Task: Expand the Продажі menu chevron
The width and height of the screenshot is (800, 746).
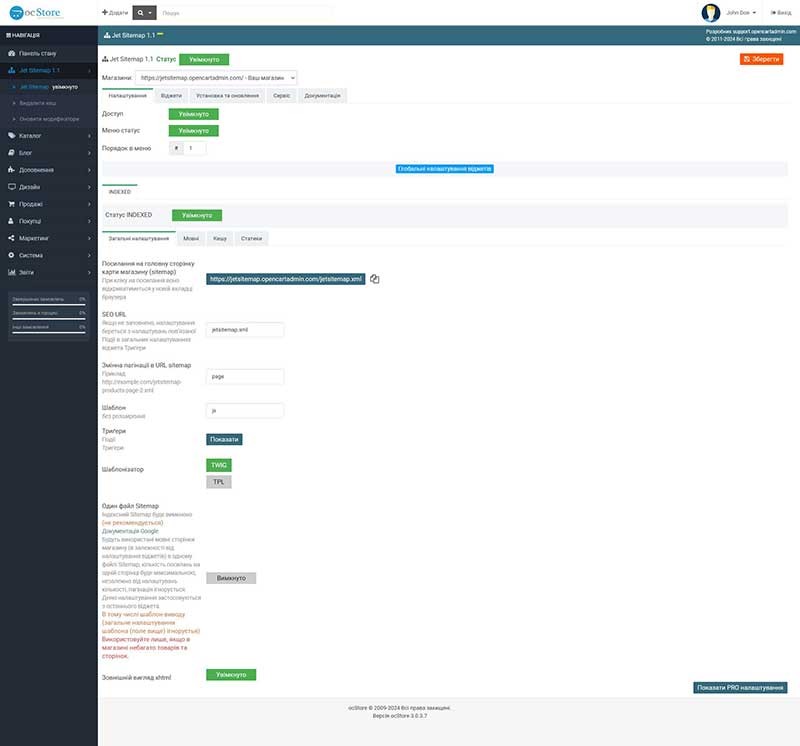Action: coord(89,204)
